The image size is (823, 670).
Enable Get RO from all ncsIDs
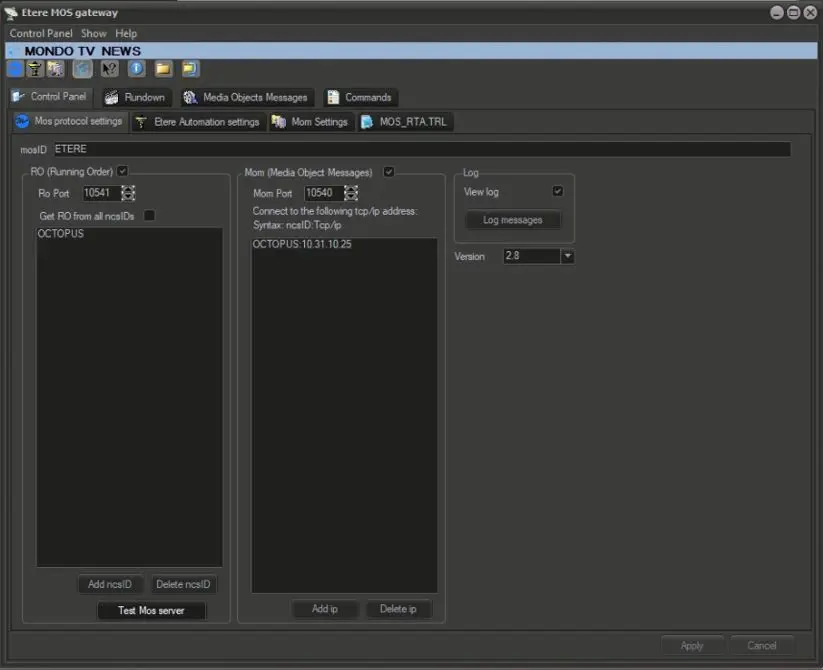(149, 215)
